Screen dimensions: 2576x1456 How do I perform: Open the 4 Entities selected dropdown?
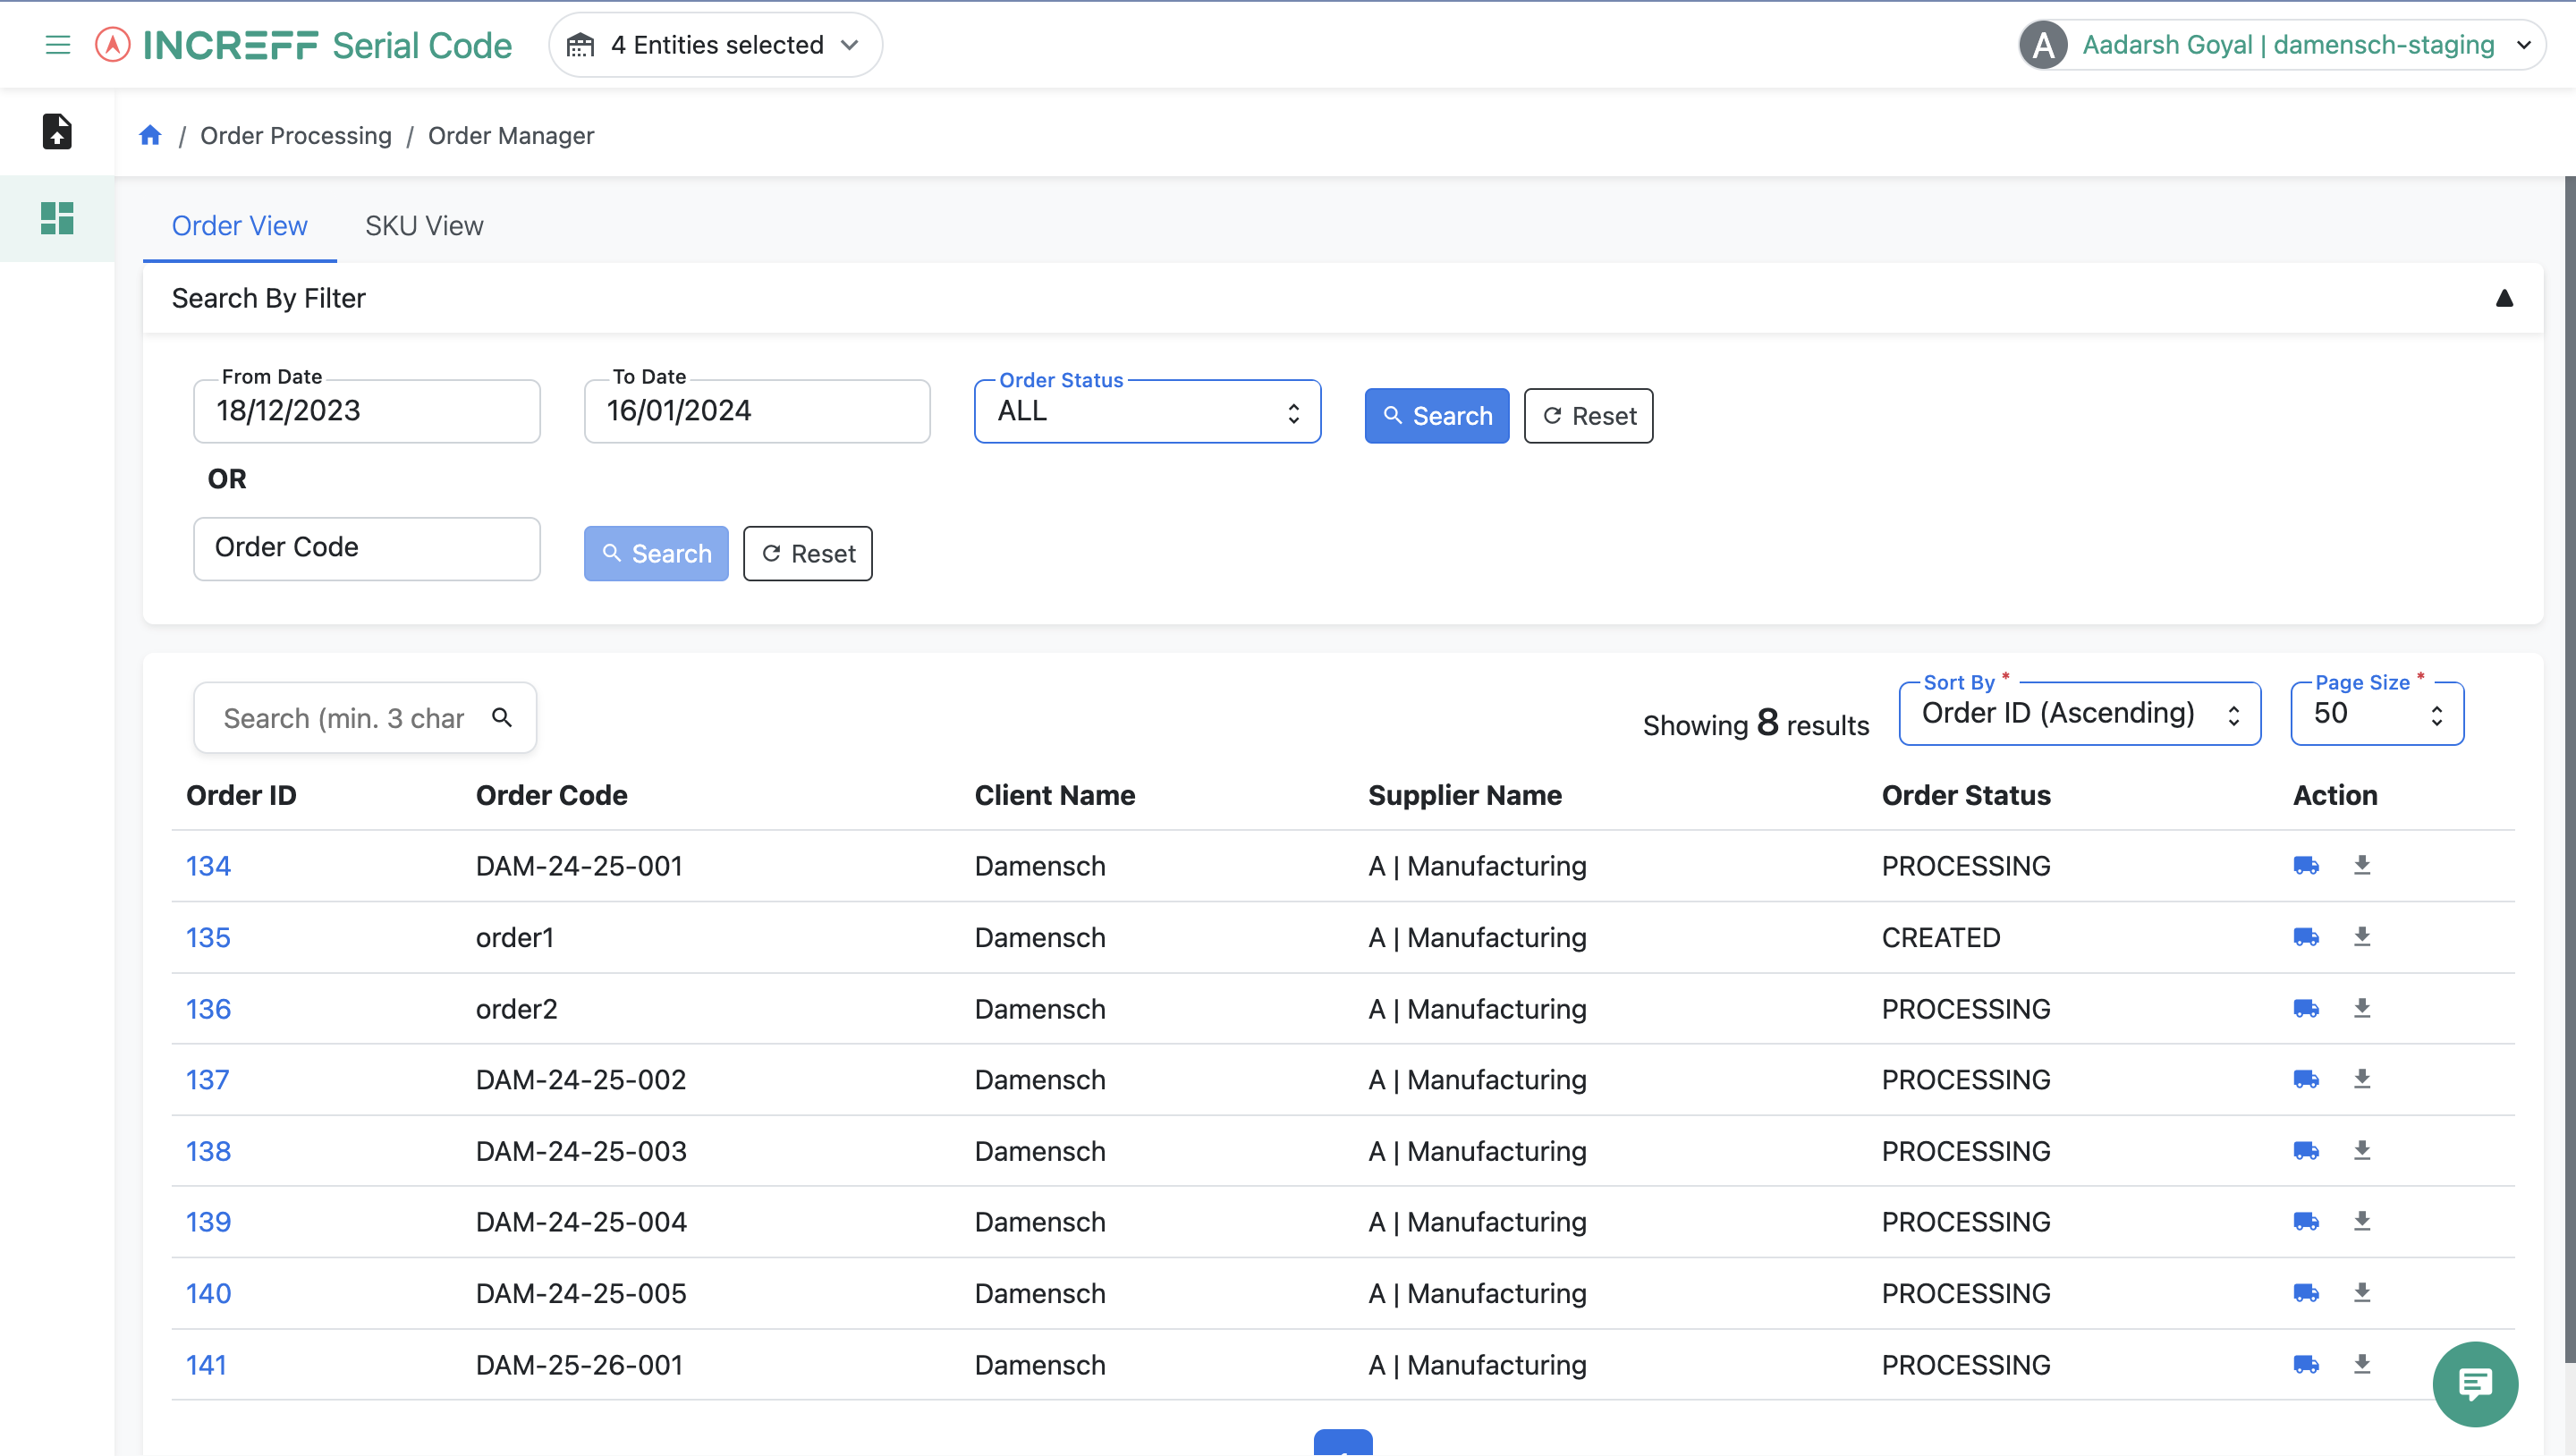point(715,45)
